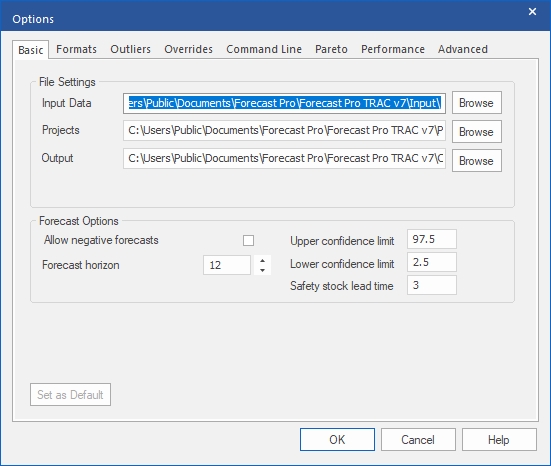Click the Lower confidence limit field

pyautogui.click(x=432, y=262)
